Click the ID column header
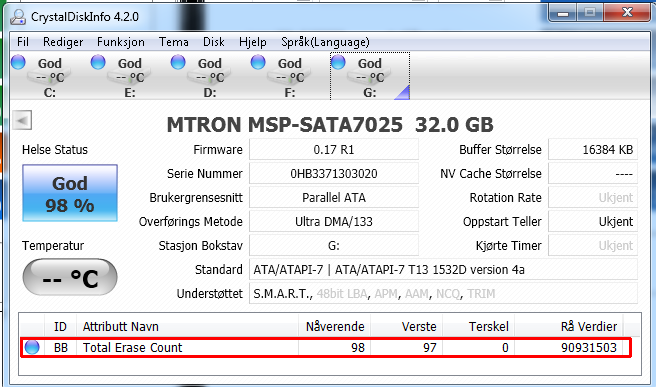Image resolution: width=656 pixels, height=387 pixels. pos(60,326)
